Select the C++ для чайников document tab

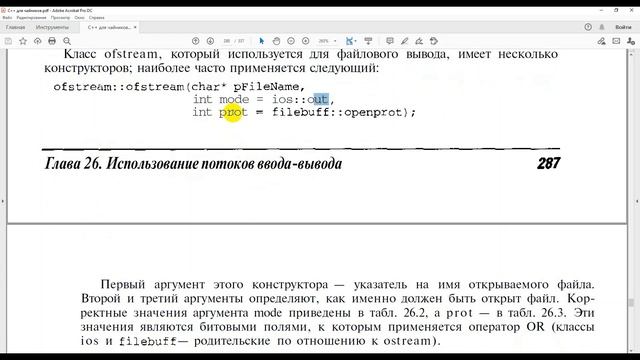(x=109, y=27)
